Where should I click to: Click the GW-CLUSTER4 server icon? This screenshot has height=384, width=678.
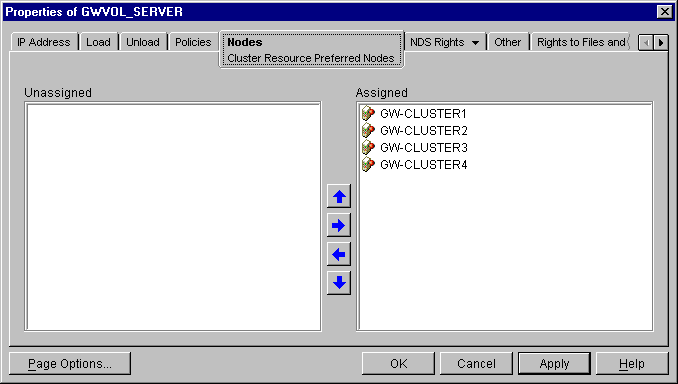[368, 164]
